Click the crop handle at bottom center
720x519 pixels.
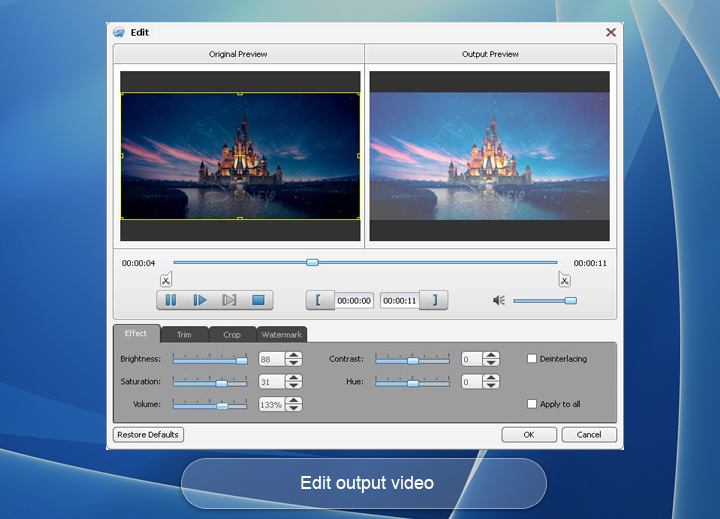240,219
